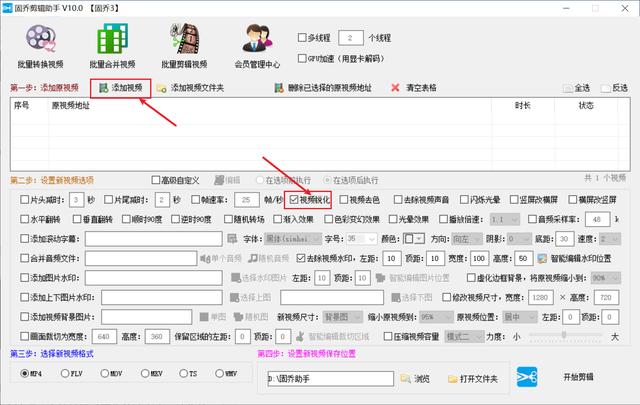Click 随机图 background icon
Image resolution: width=640 pixels, height=405 pixels.
(238, 317)
